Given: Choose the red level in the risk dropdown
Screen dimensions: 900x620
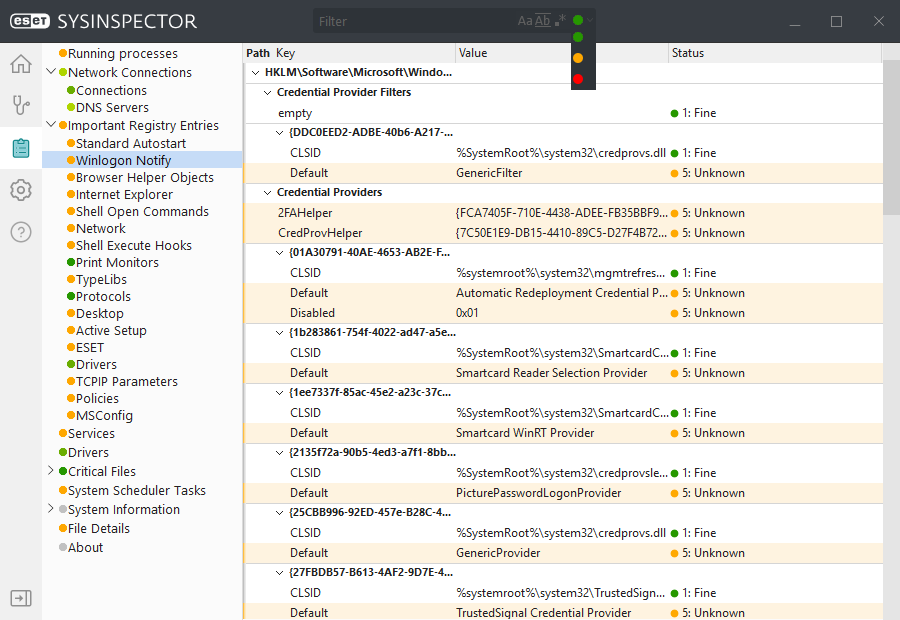Looking at the screenshot, I should (578, 79).
